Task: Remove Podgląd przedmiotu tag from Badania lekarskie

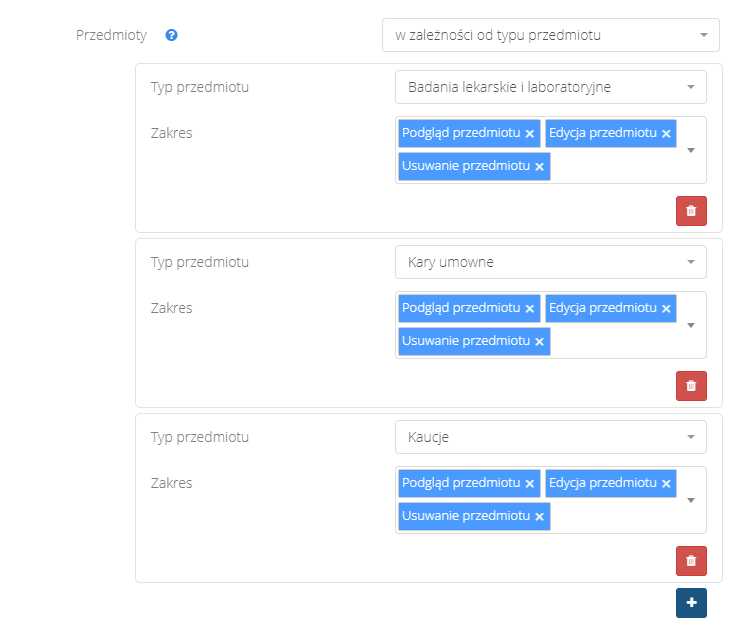Action: tap(530, 133)
